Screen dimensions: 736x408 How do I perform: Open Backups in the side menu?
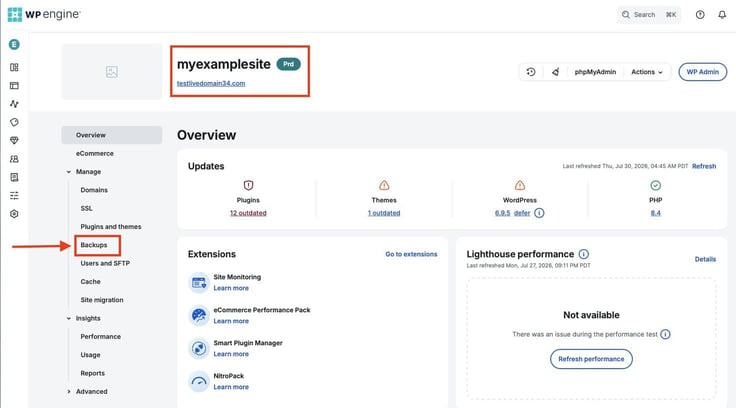click(x=94, y=245)
